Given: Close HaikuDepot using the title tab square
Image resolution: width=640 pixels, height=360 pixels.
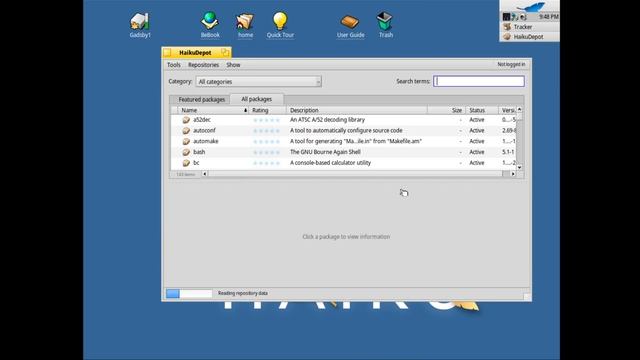Looking at the screenshot, I should click(167, 53).
